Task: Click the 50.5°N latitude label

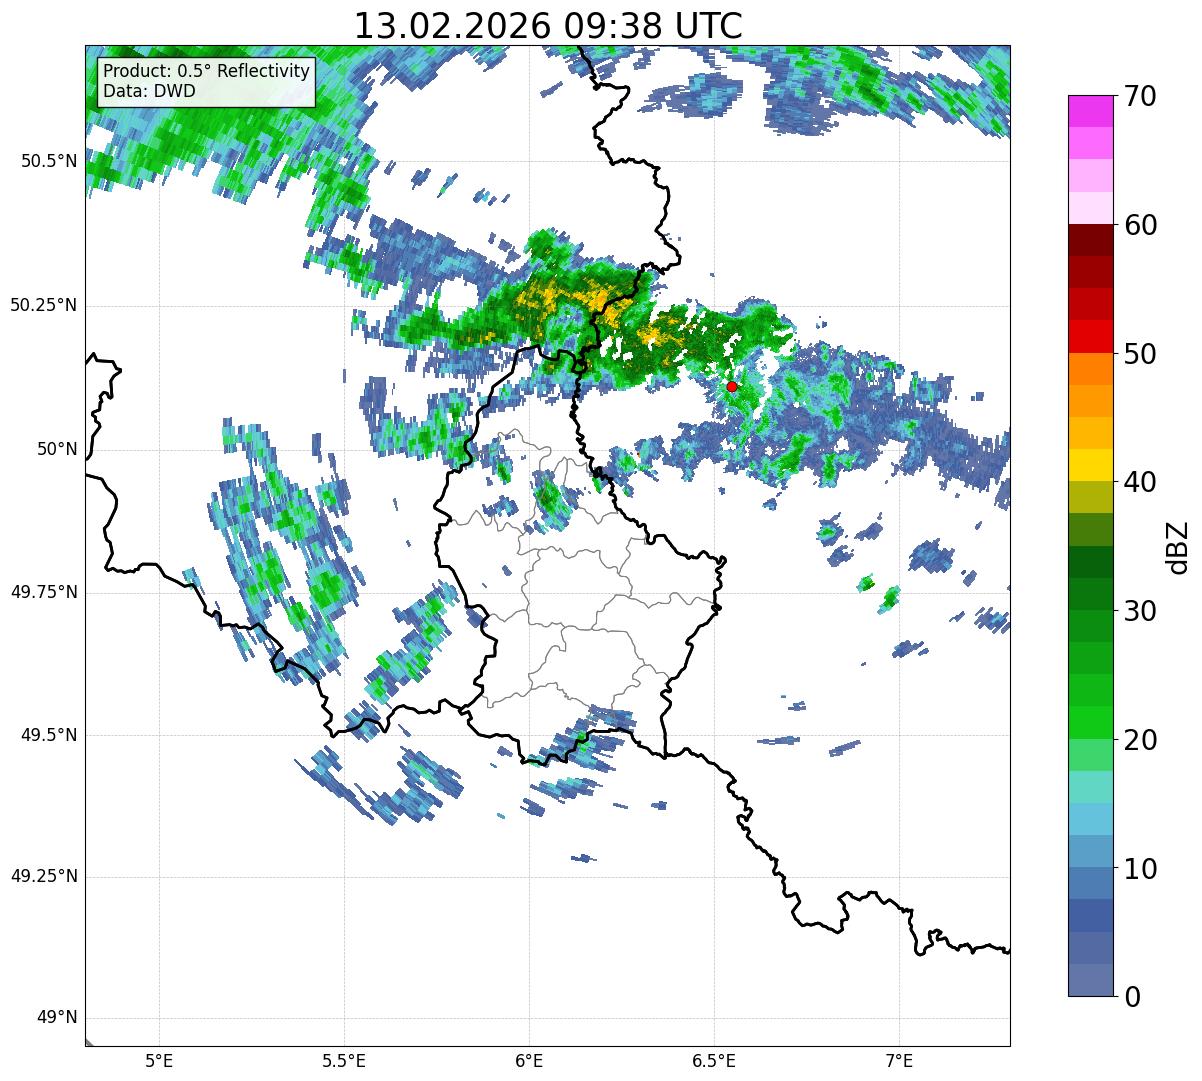Action: click(49, 161)
